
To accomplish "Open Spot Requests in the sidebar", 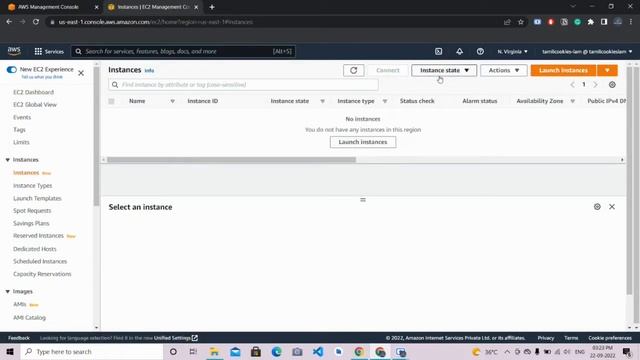I will (x=32, y=211).
